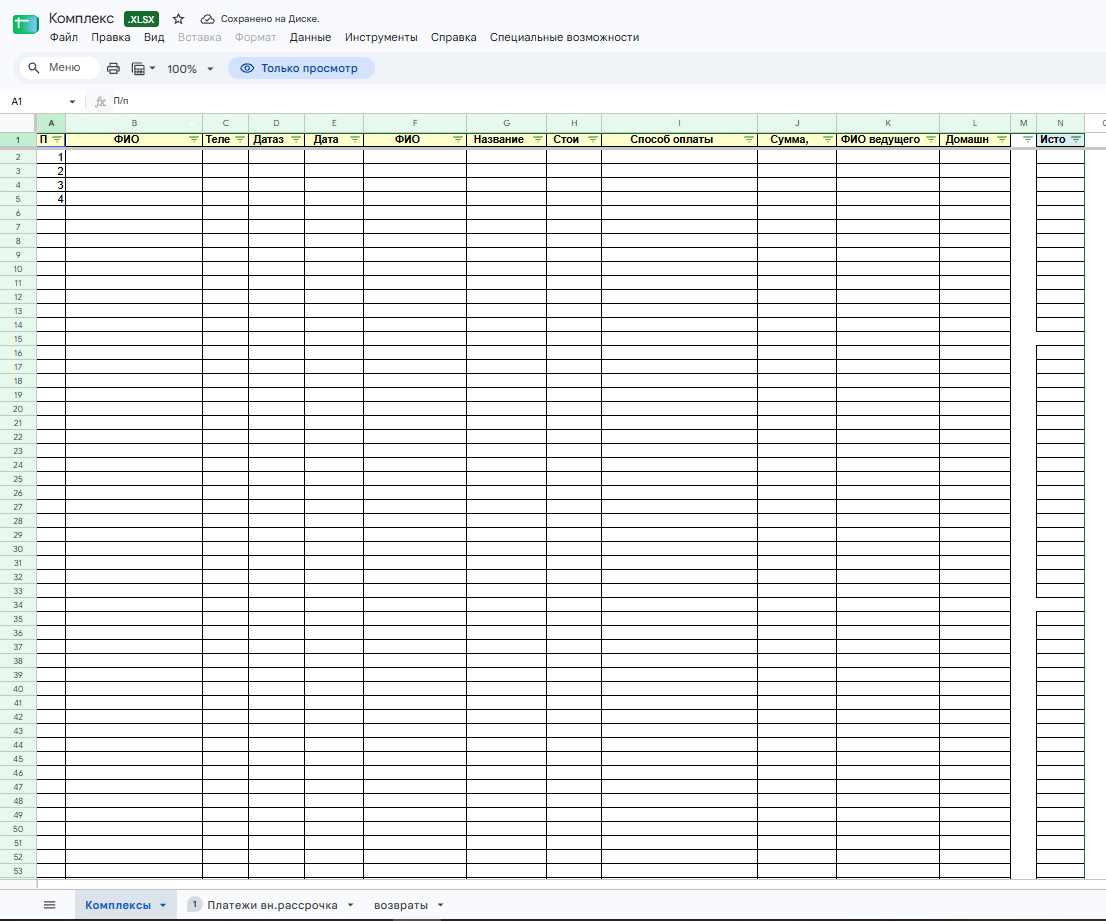Image resolution: width=1106 pixels, height=921 pixels.
Task: Open filter on Способ оплаты column
Action: pos(749,140)
